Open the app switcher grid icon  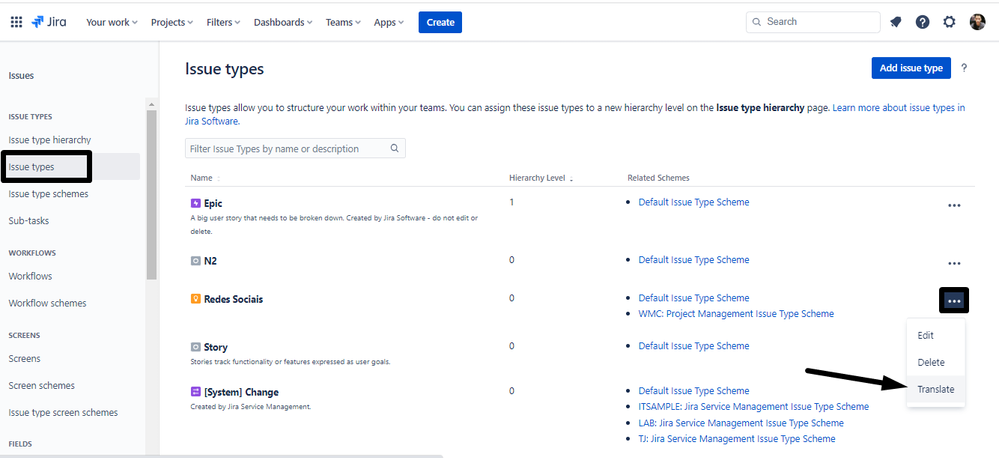point(16,22)
